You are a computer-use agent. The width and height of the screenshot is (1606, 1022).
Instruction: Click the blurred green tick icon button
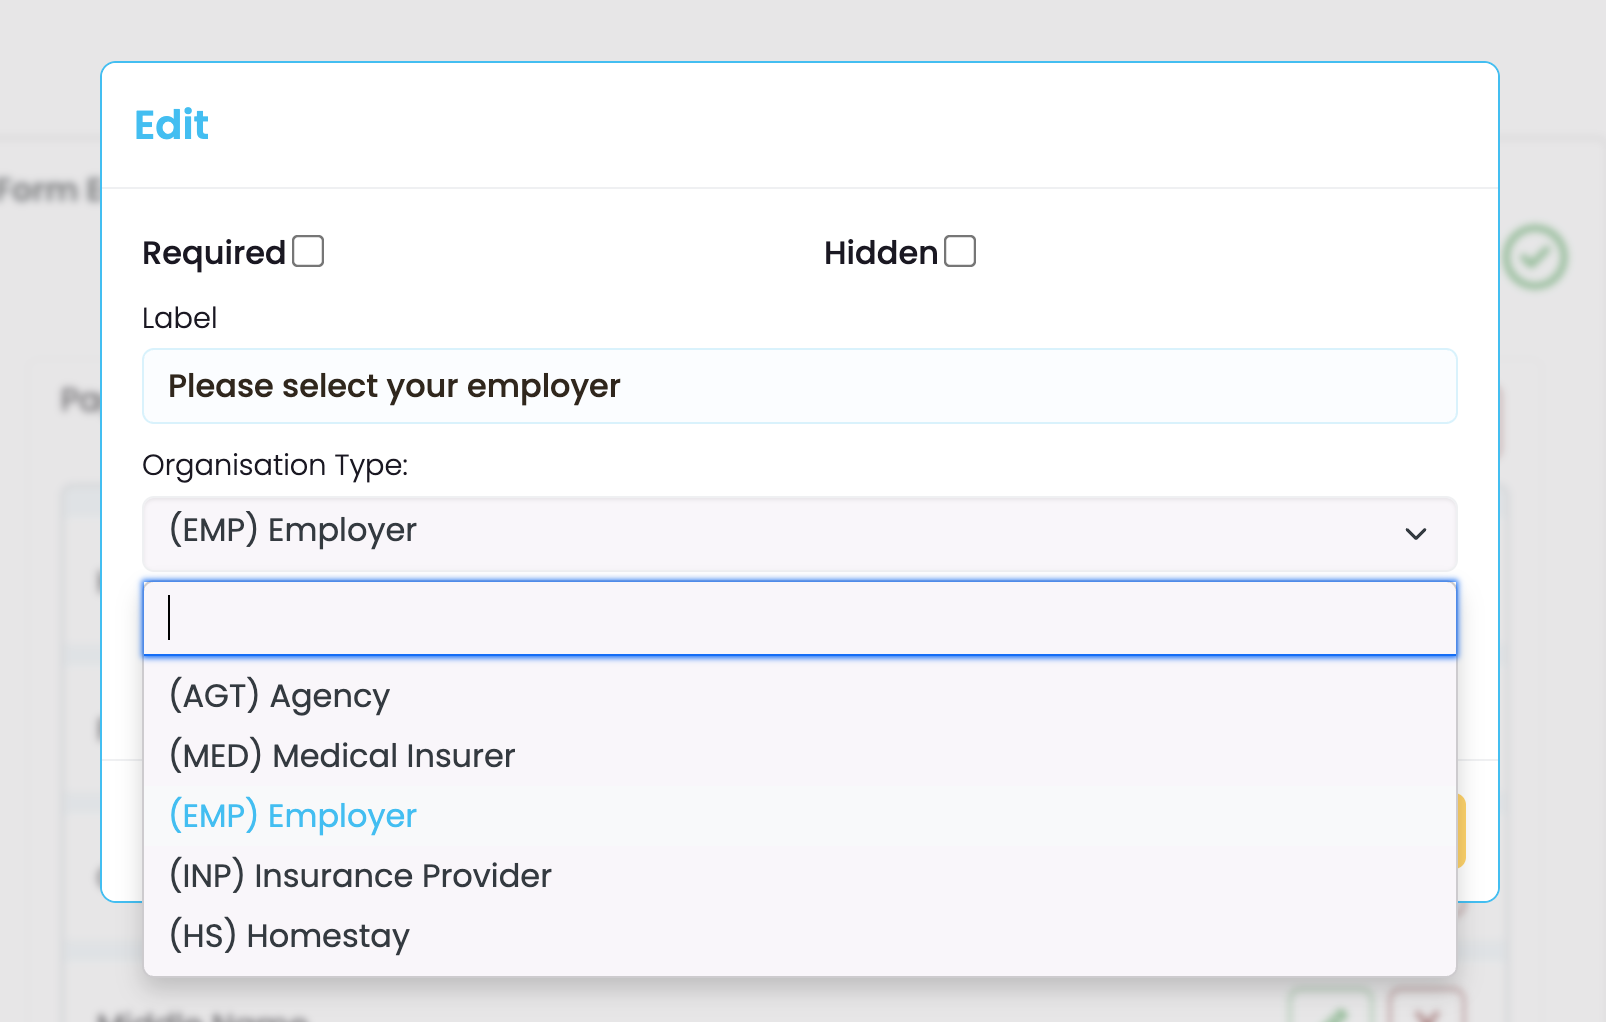point(1330,1010)
